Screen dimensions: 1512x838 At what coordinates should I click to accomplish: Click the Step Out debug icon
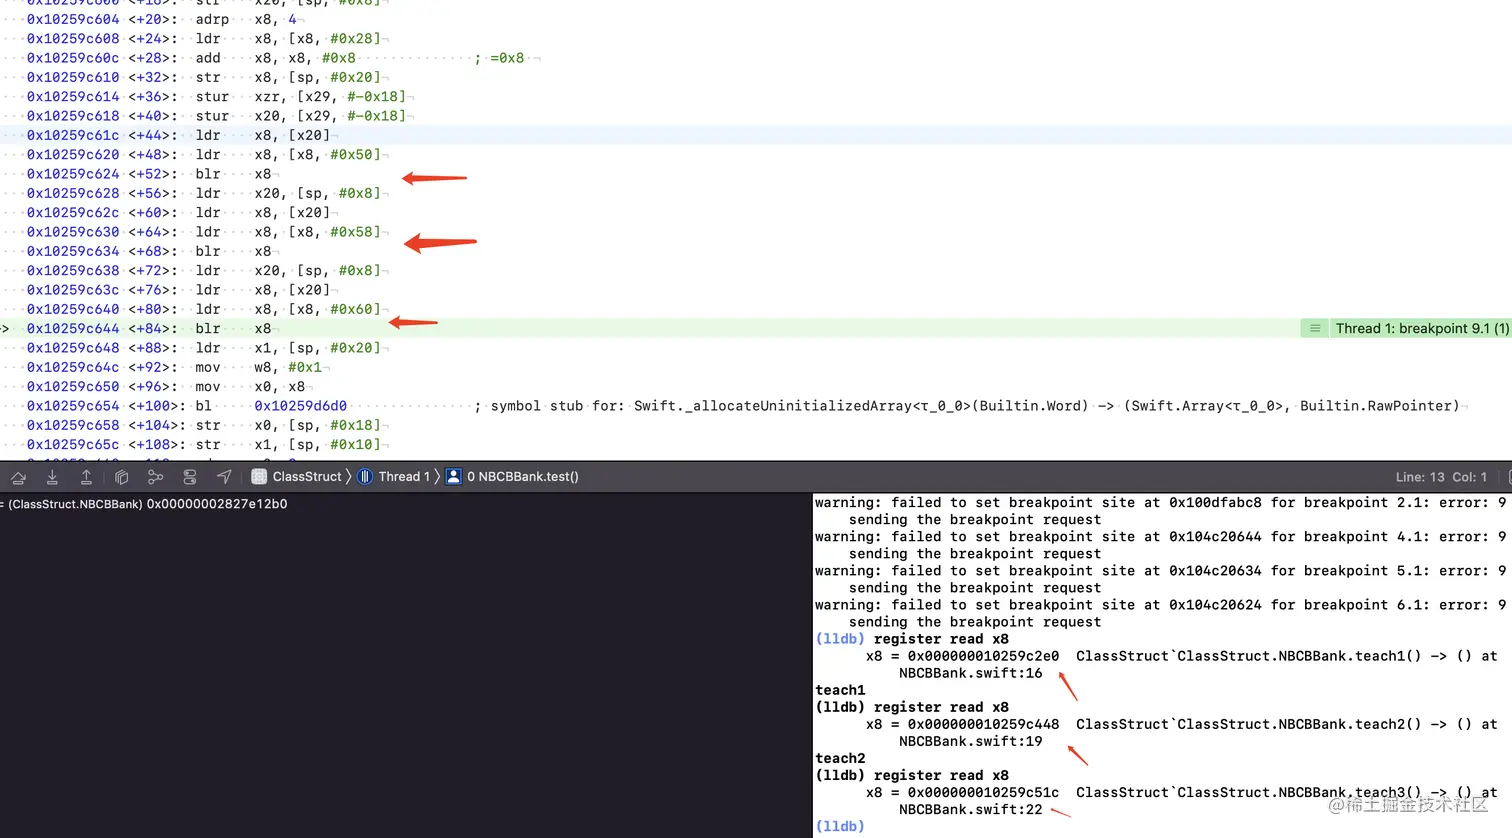pos(86,477)
